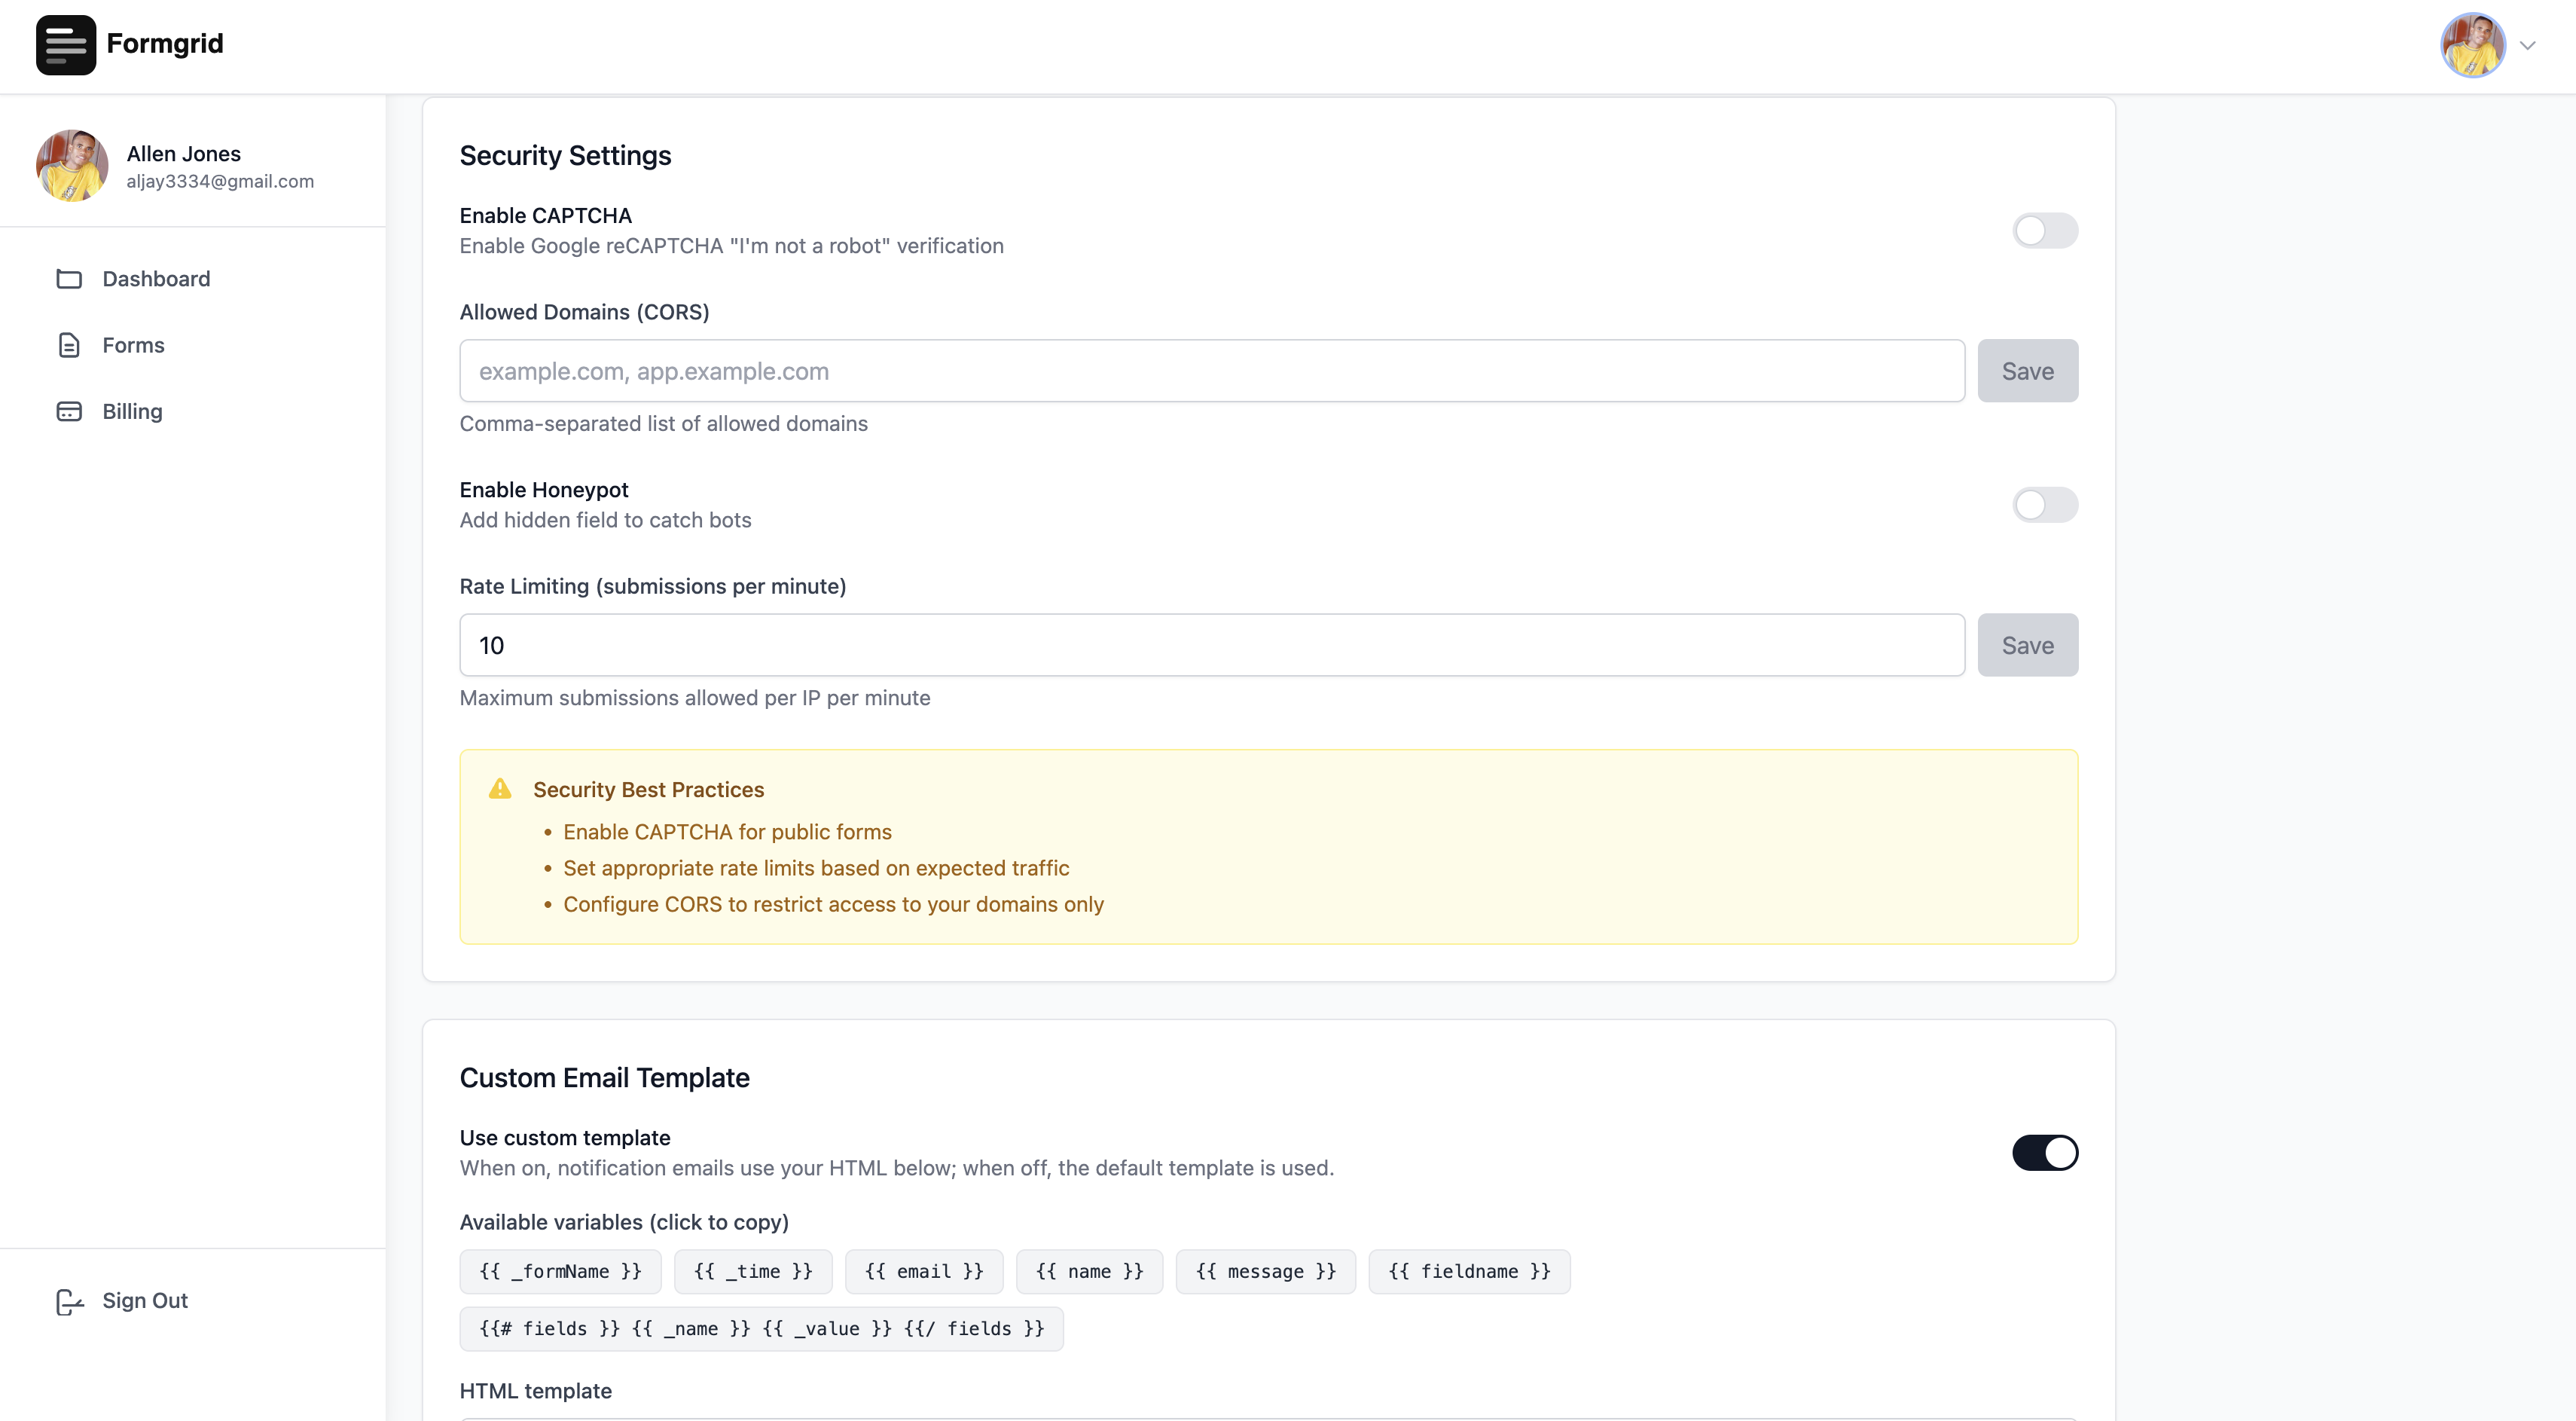Open the Forms menu item
The width and height of the screenshot is (2576, 1421).
[x=133, y=345]
